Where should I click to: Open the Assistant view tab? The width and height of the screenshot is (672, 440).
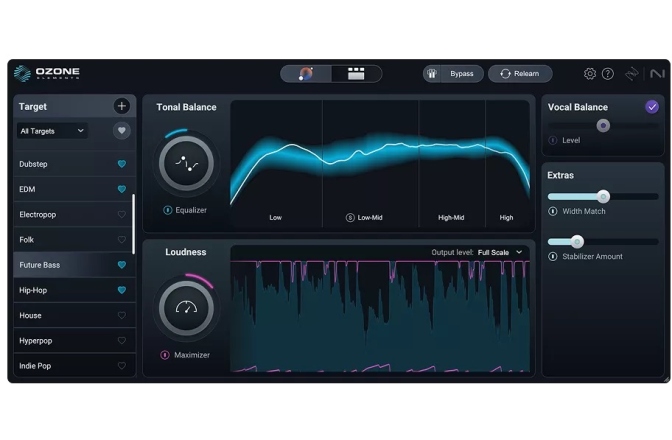tap(306, 74)
